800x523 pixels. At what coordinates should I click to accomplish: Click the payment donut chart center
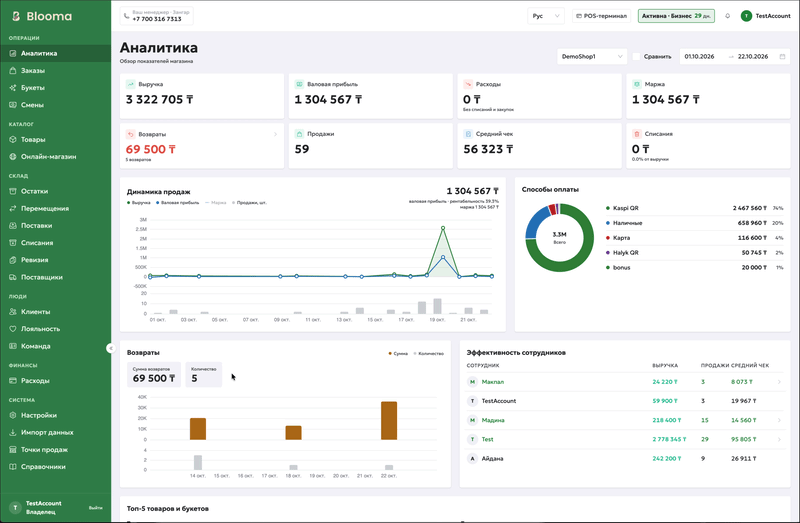(560, 237)
